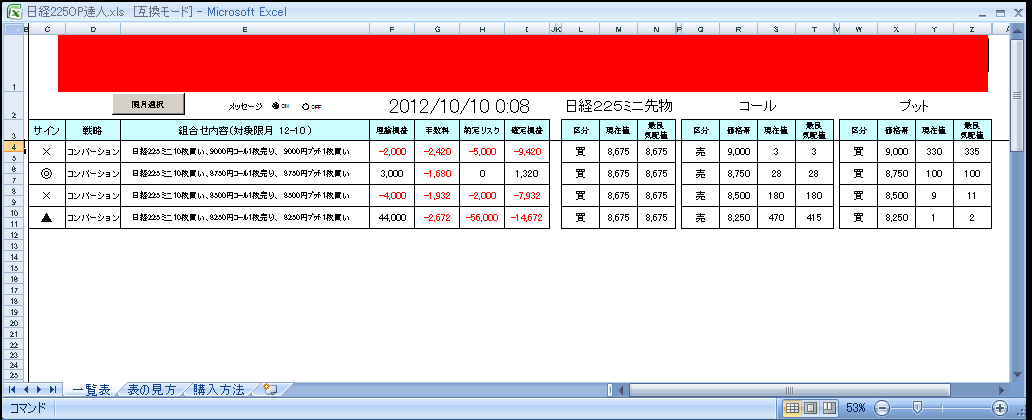Click horizontal scrollbar right arrow

tap(1002, 390)
